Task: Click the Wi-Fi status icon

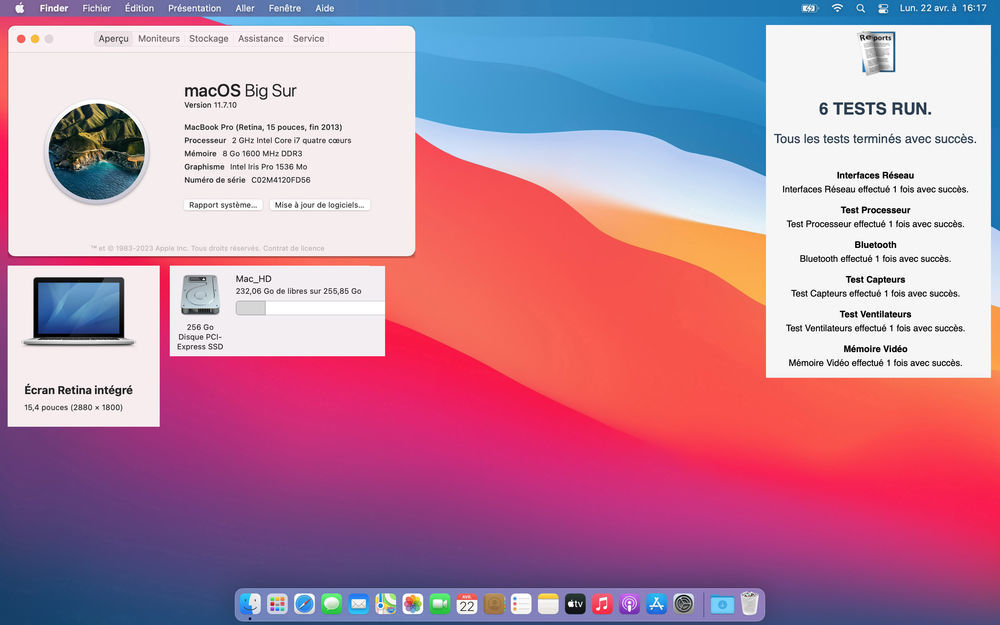Action: 837,8
